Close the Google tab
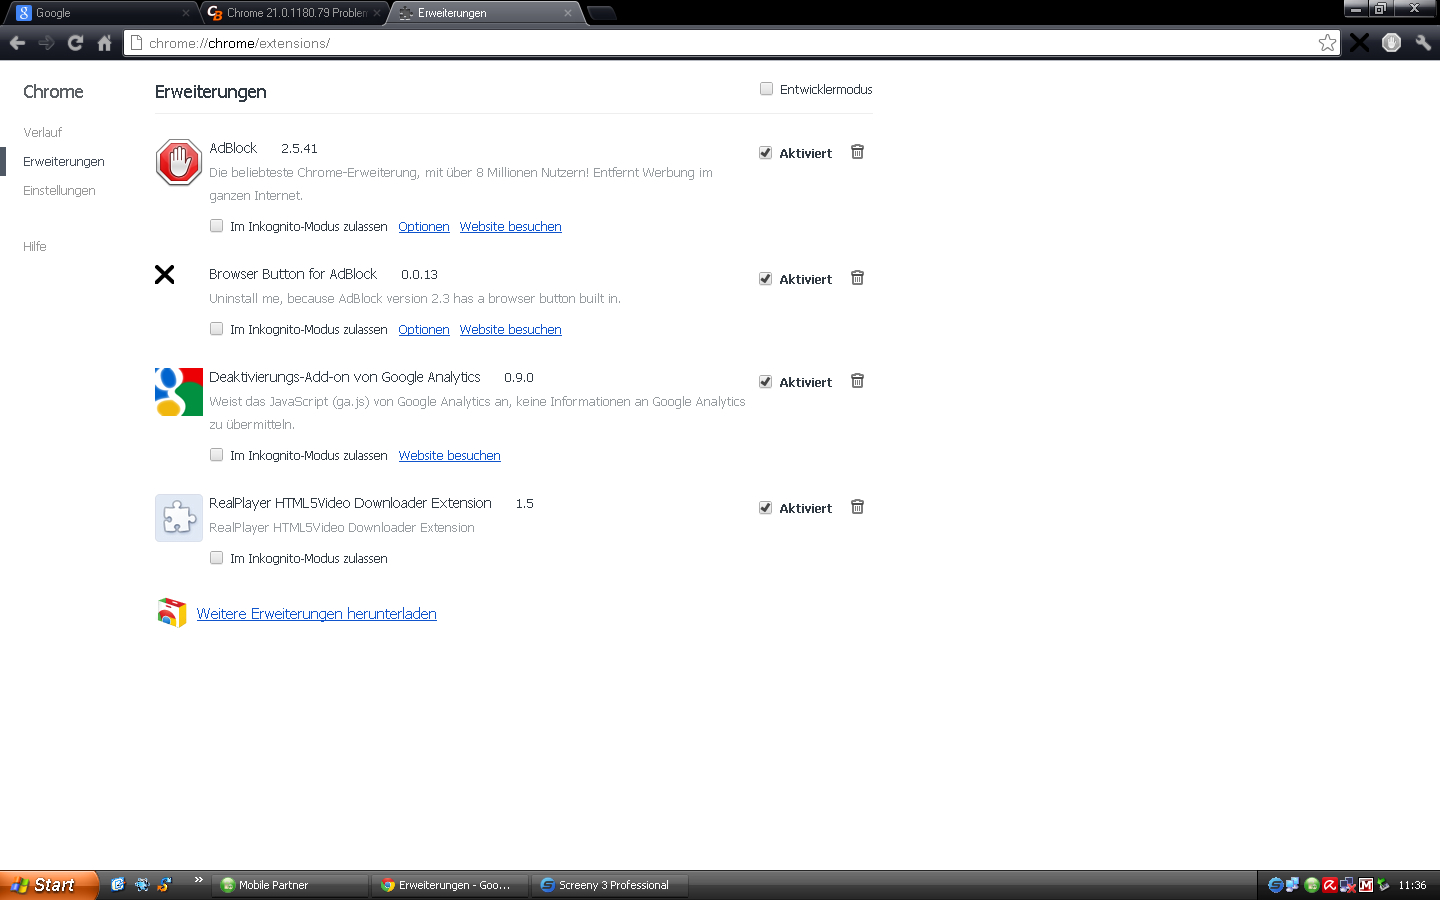This screenshot has height=900, width=1440. pos(185,13)
